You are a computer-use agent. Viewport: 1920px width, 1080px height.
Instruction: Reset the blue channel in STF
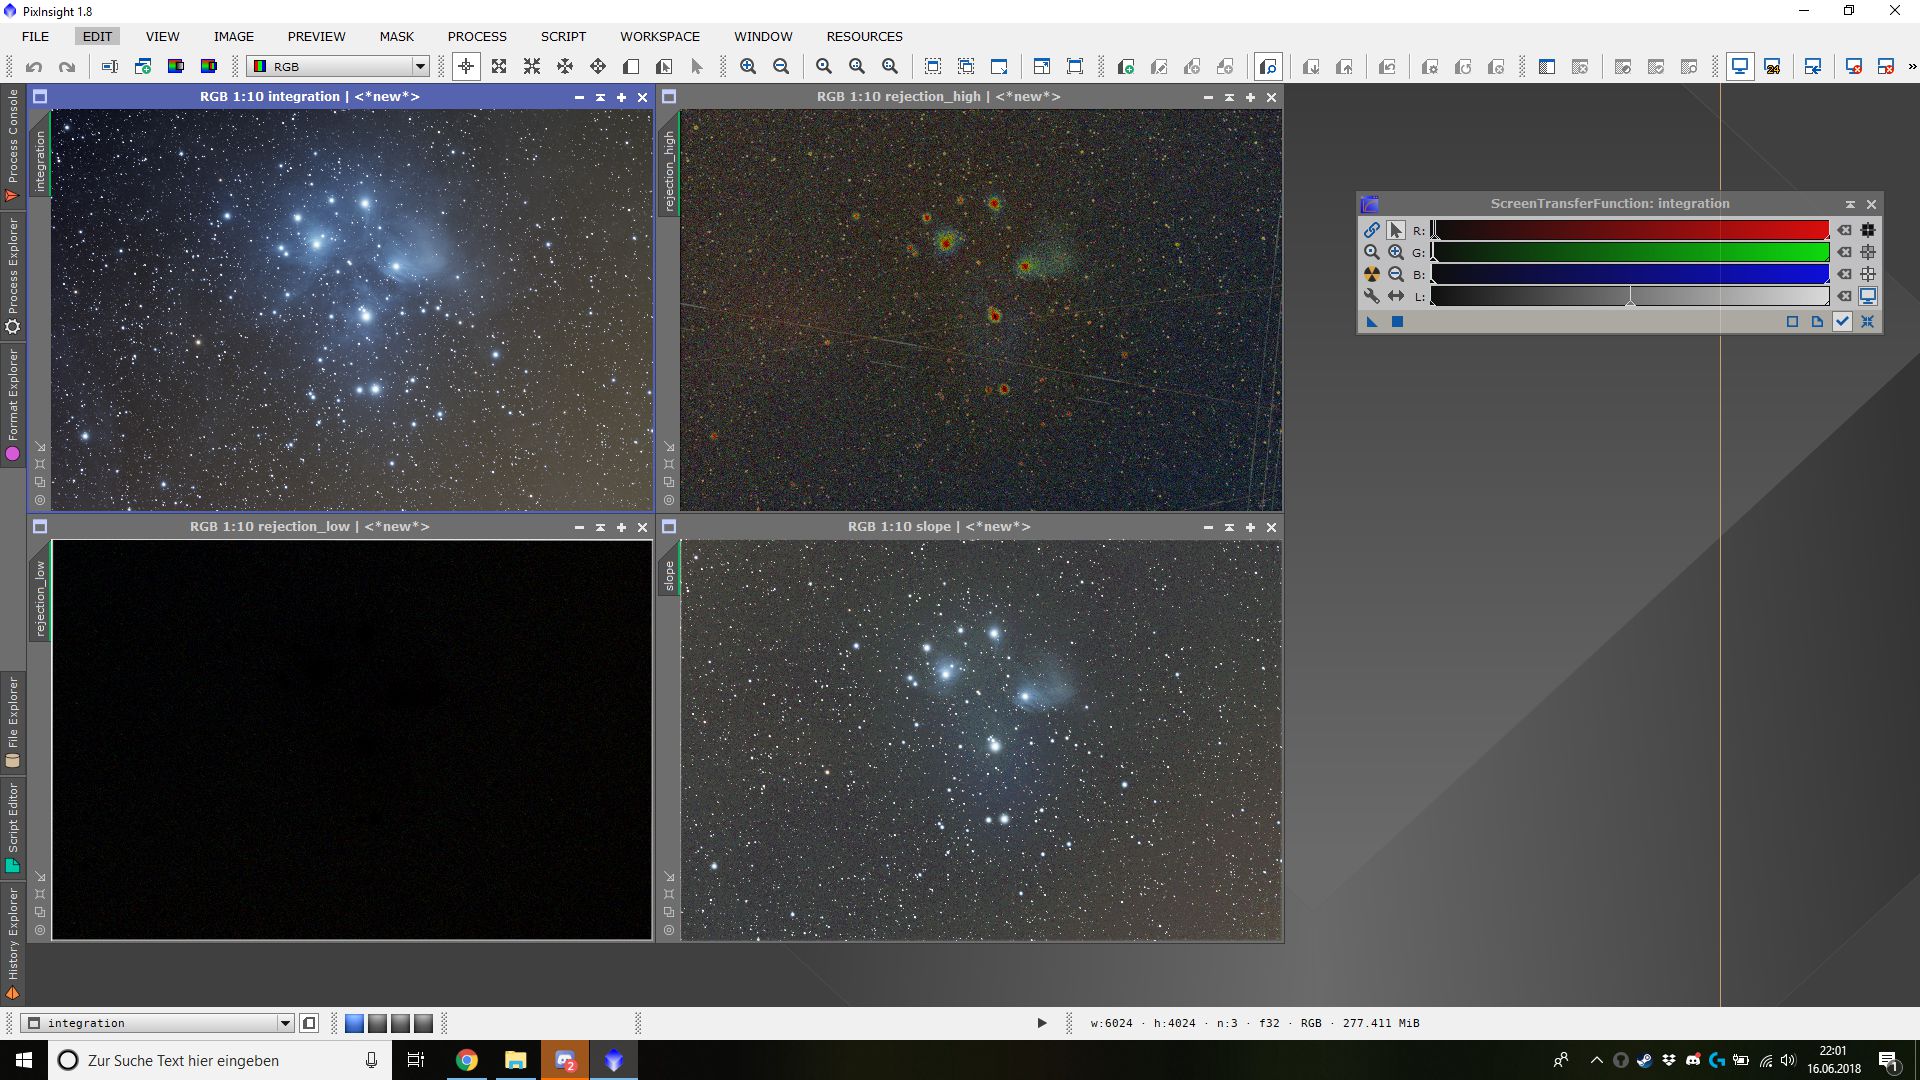click(x=1845, y=274)
